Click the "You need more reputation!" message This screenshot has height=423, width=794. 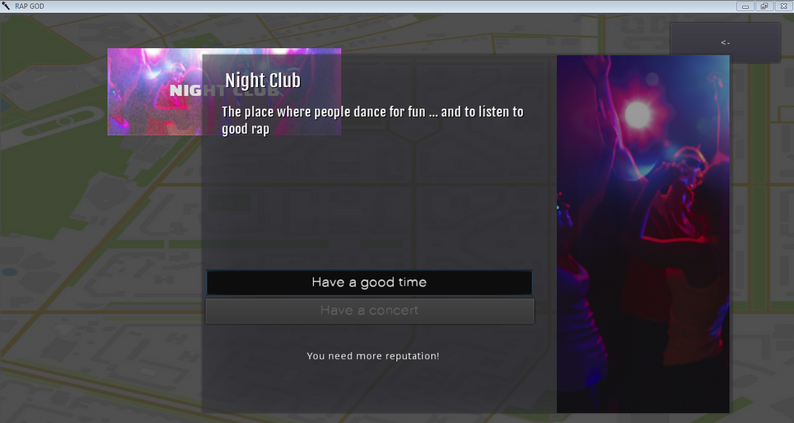point(373,356)
